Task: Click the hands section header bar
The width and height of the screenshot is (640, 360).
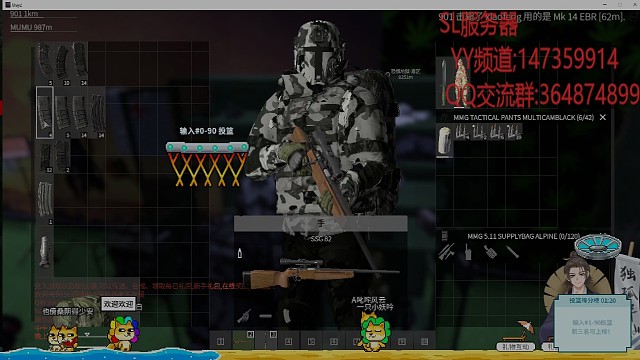Action: pyautogui.click(x=320, y=223)
